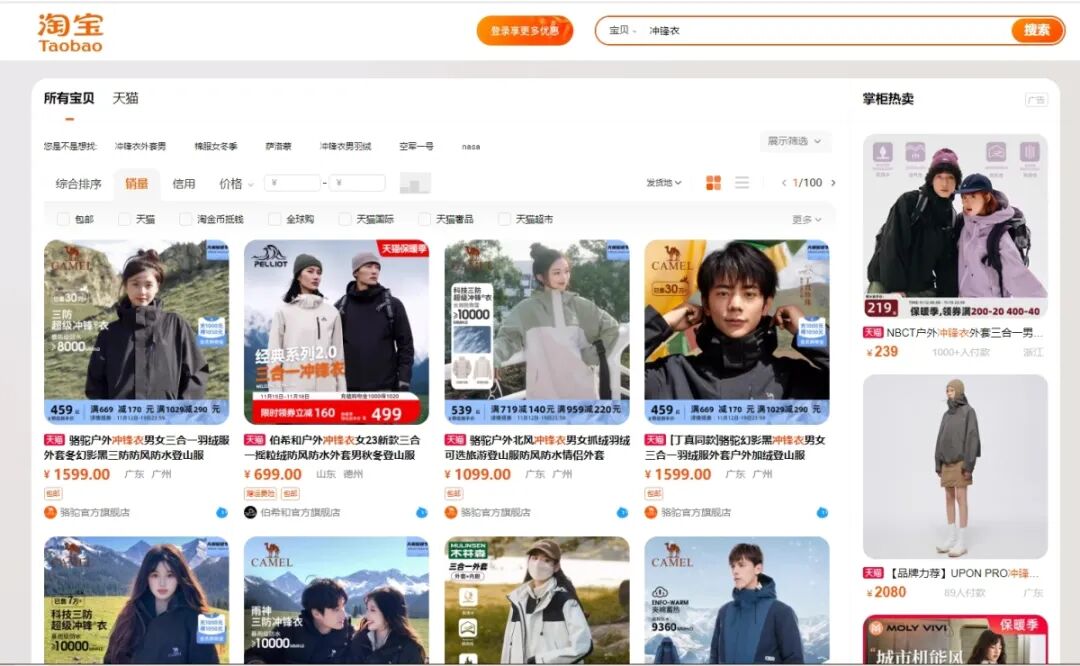This screenshot has height=666, width=1080.
Task: Click chat icon for 丁真同款 product store
Action: point(822,512)
